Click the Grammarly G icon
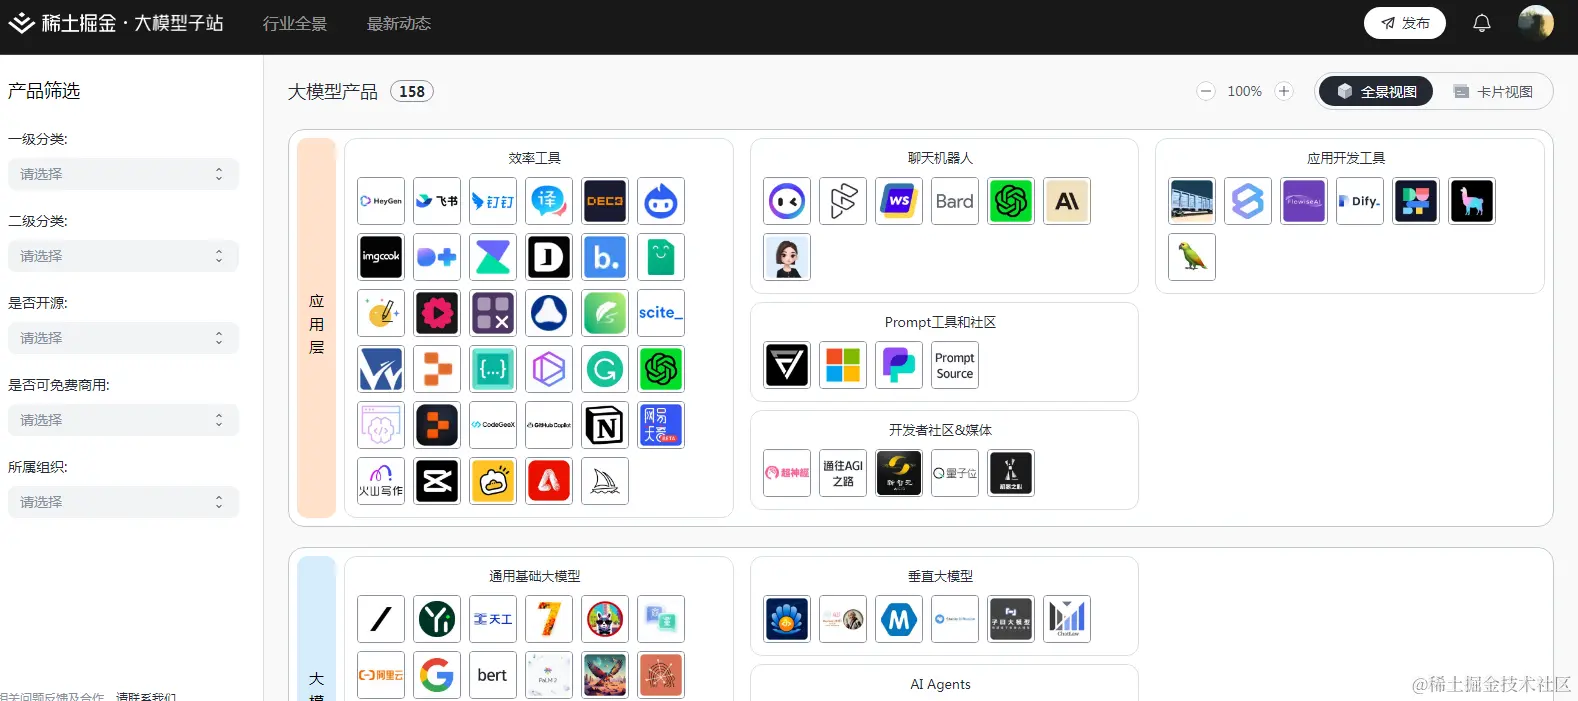Viewport: 1578px width, 701px height. click(x=605, y=369)
